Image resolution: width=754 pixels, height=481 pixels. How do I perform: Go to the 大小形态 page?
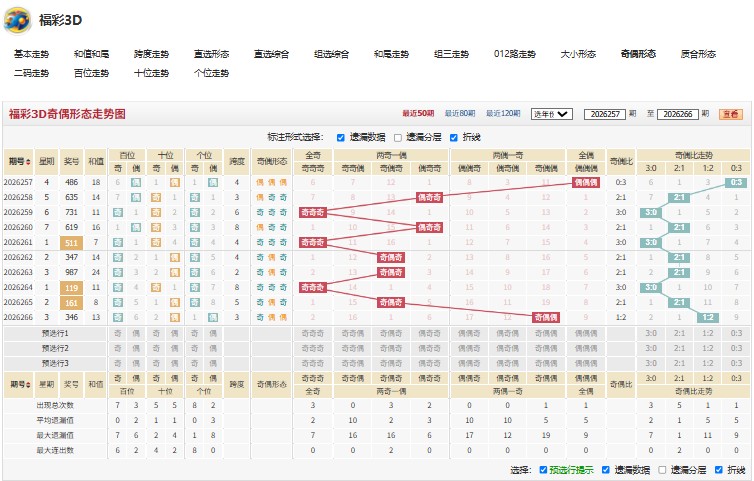click(578, 54)
